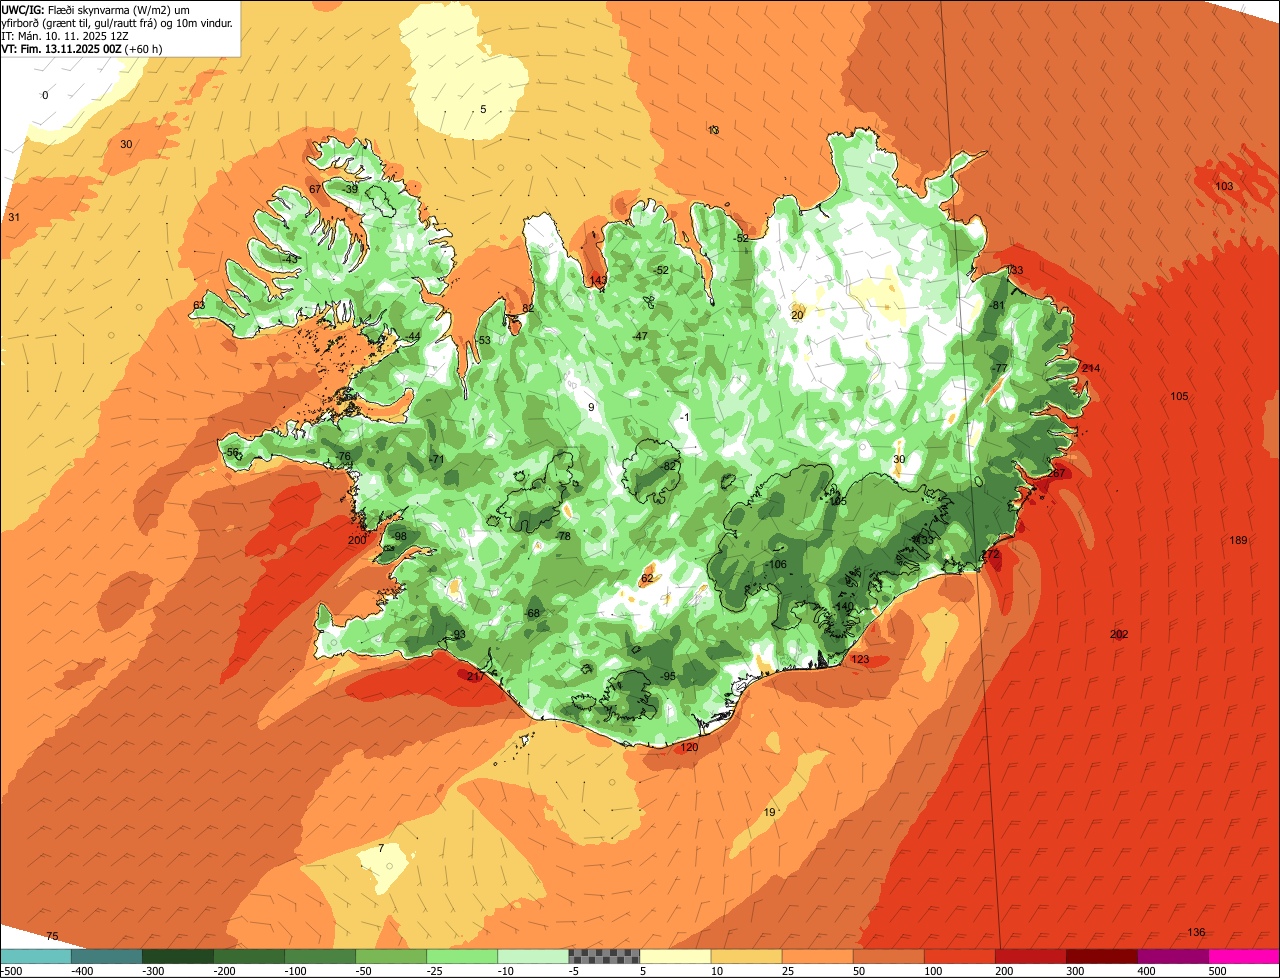The width and height of the screenshot is (1280, 978).
Task: Click the "123" value off the southeast coast
Action: 860,660
